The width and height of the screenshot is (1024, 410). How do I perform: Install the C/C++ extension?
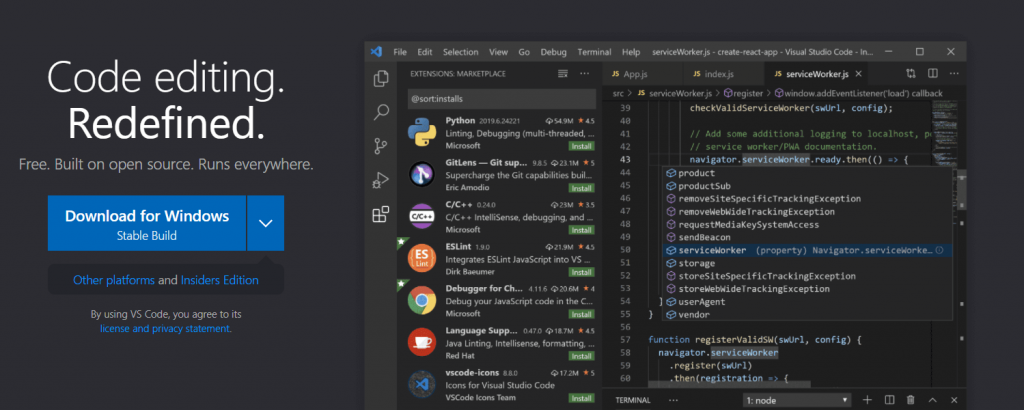click(x=581, y=230)
